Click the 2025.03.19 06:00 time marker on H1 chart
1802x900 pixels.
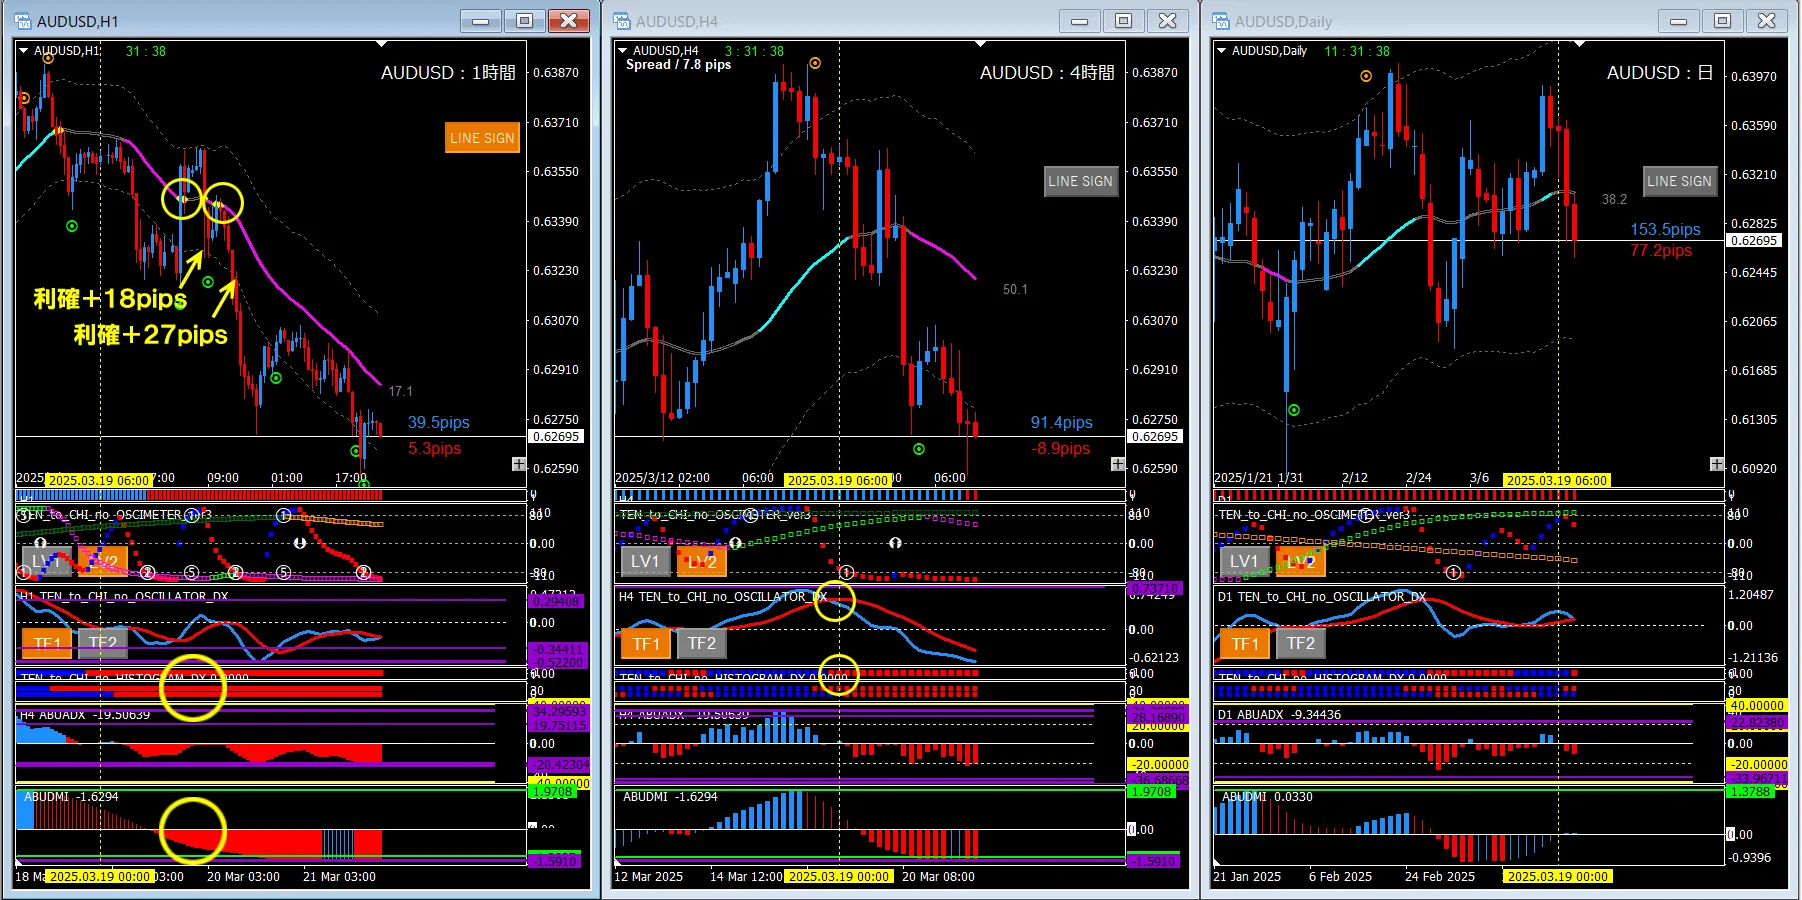(x=99, y=481)
